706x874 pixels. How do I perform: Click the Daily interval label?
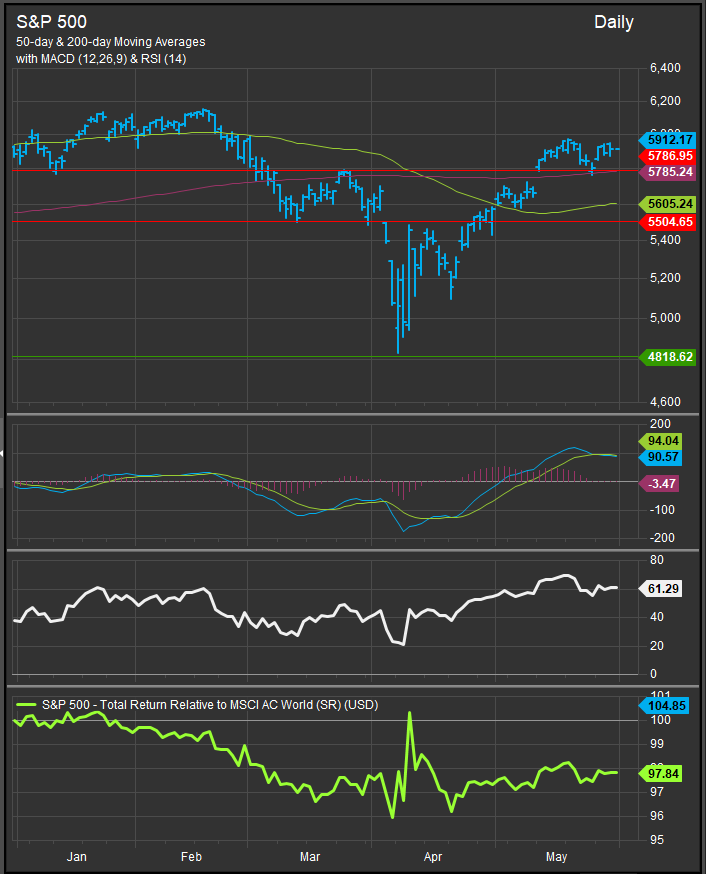tap(614, 22)
